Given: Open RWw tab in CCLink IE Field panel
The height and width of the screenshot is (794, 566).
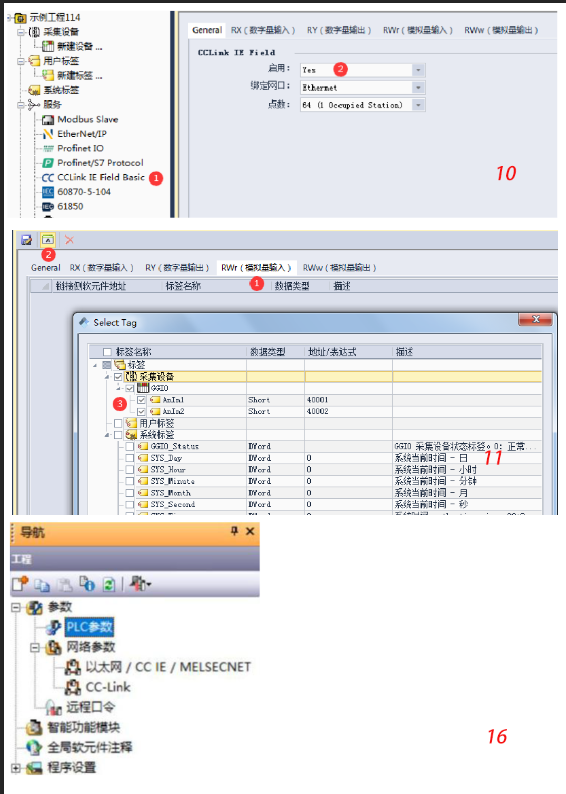Looking at the screenshot, I should (x=501, y=30).
